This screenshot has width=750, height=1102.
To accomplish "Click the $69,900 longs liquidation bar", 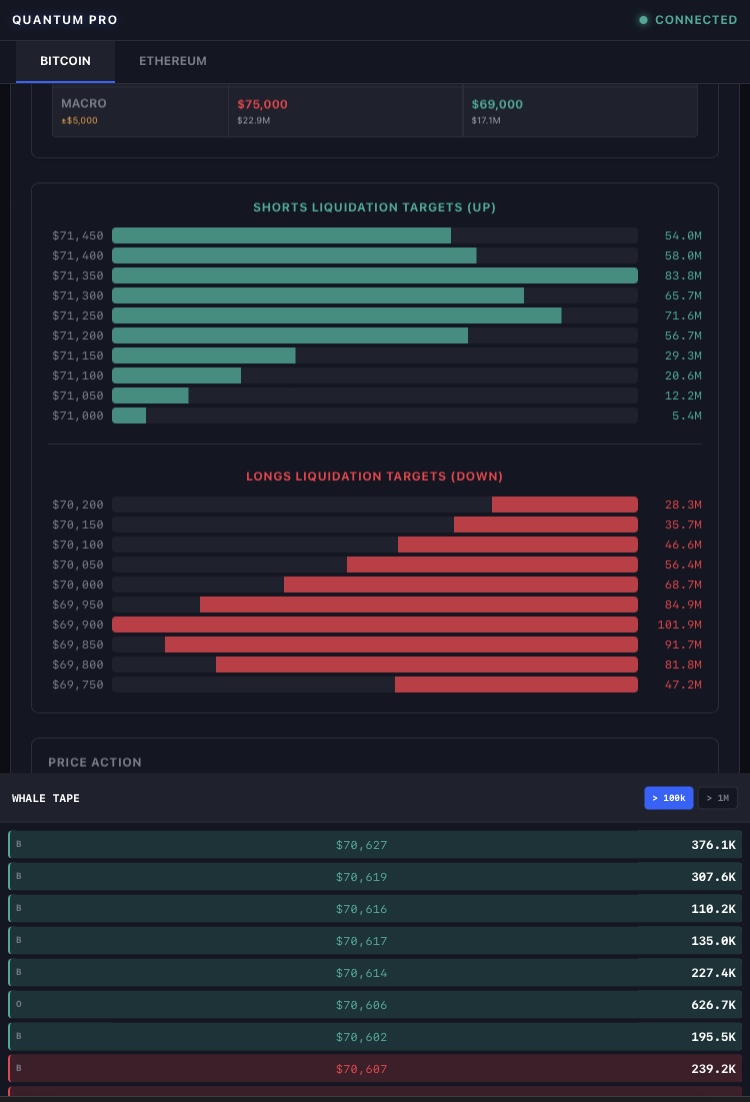I will [375, 625].
